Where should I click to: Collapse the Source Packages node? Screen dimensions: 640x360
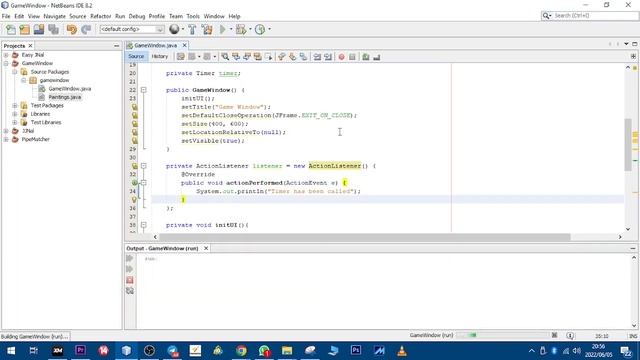coord(15,72)
